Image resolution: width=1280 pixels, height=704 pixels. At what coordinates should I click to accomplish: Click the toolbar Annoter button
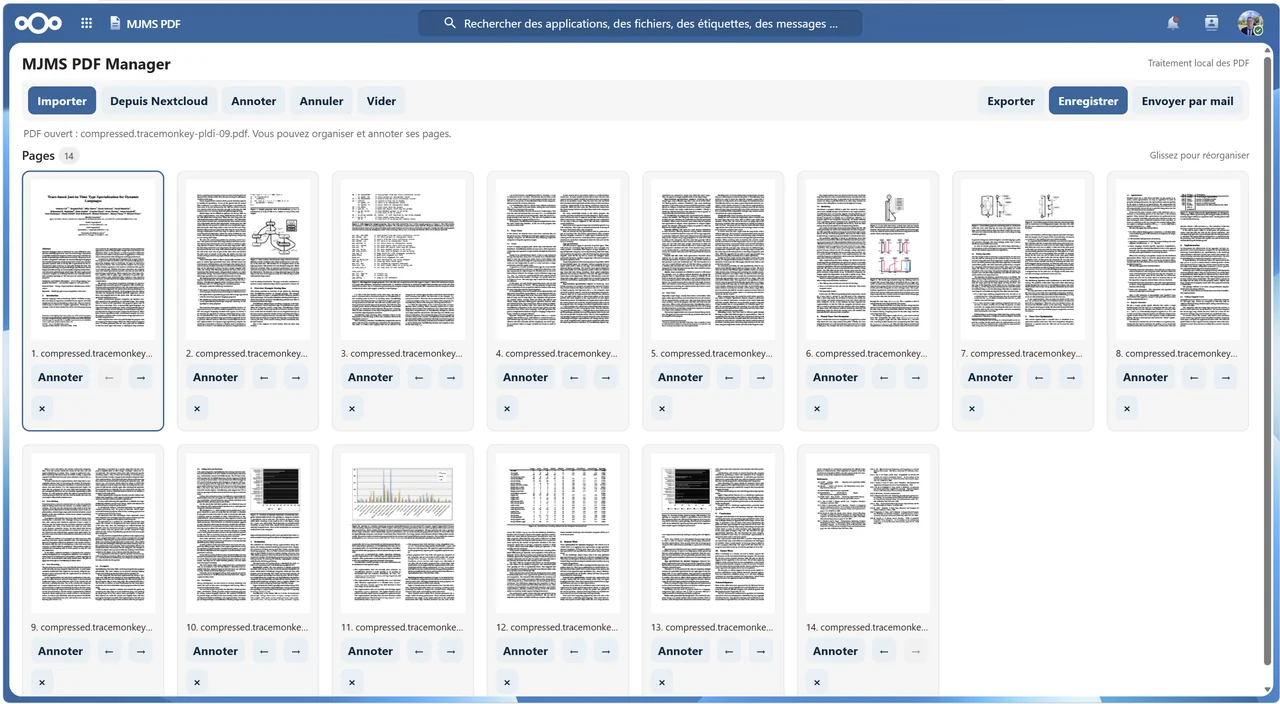(254, 101)
